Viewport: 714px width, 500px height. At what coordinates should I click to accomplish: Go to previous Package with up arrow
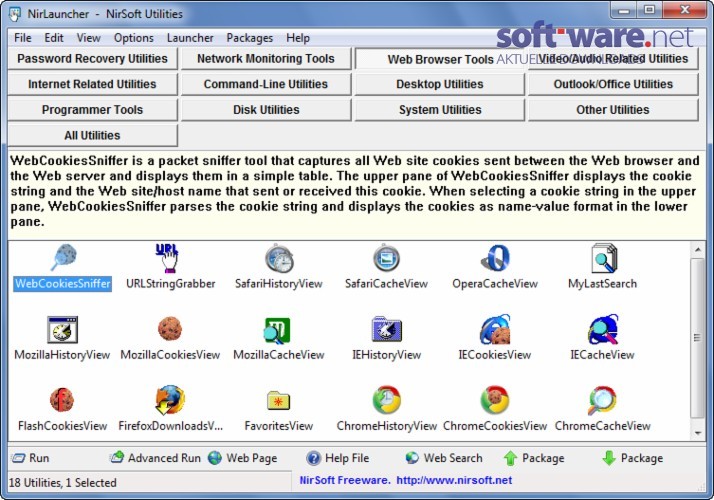click(x=534, y=458)
